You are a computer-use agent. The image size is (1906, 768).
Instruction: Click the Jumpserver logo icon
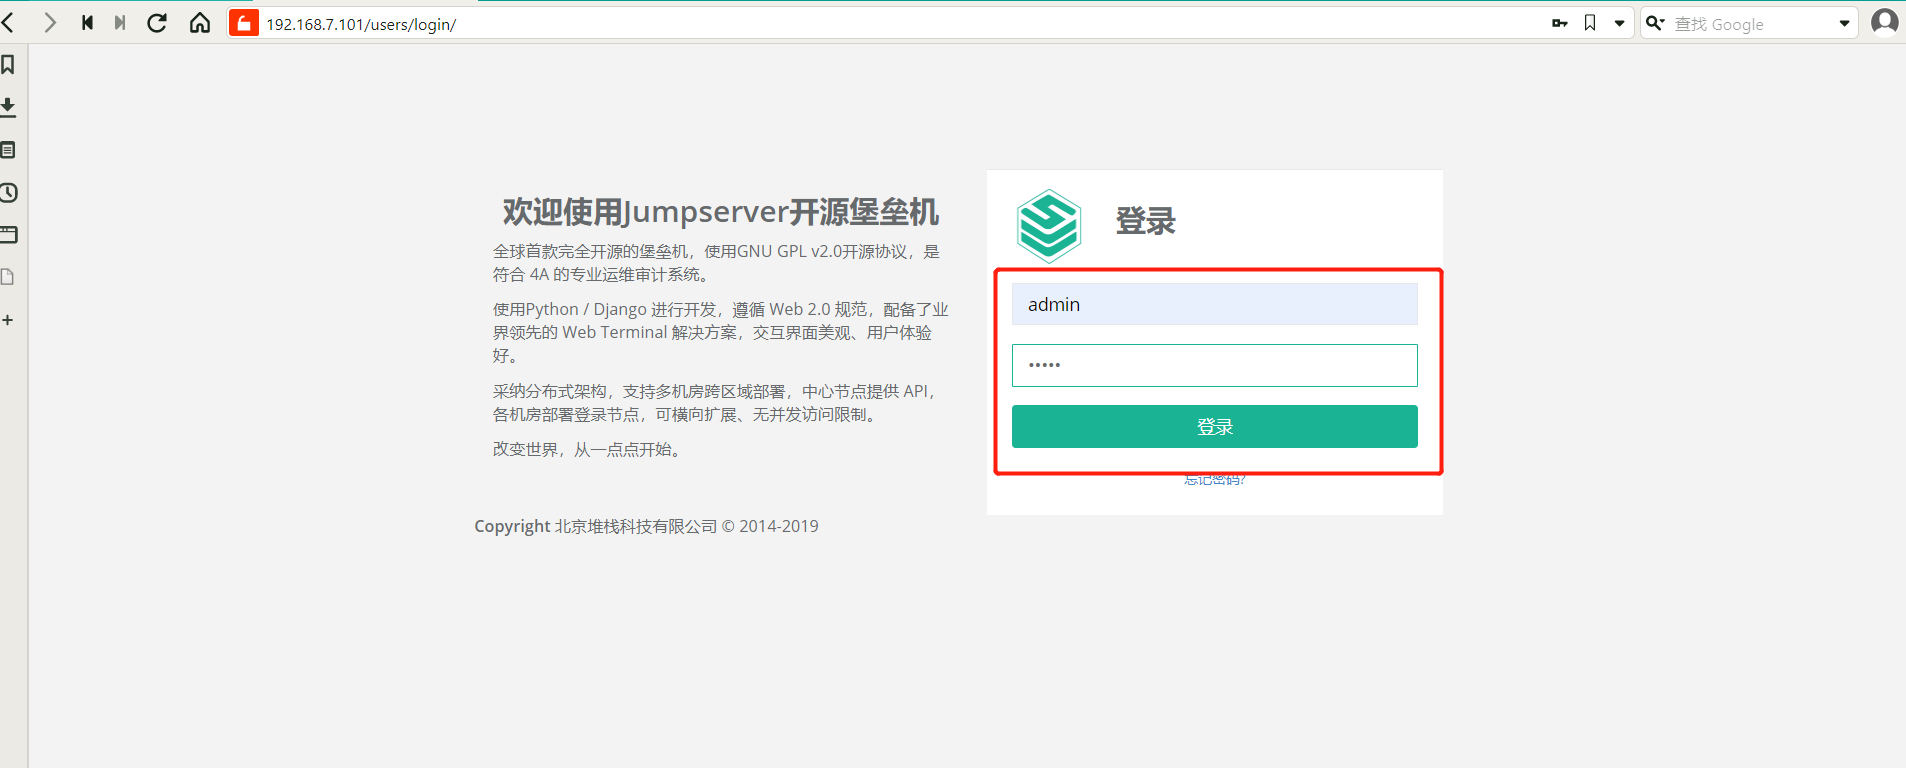pos(1048,226)
